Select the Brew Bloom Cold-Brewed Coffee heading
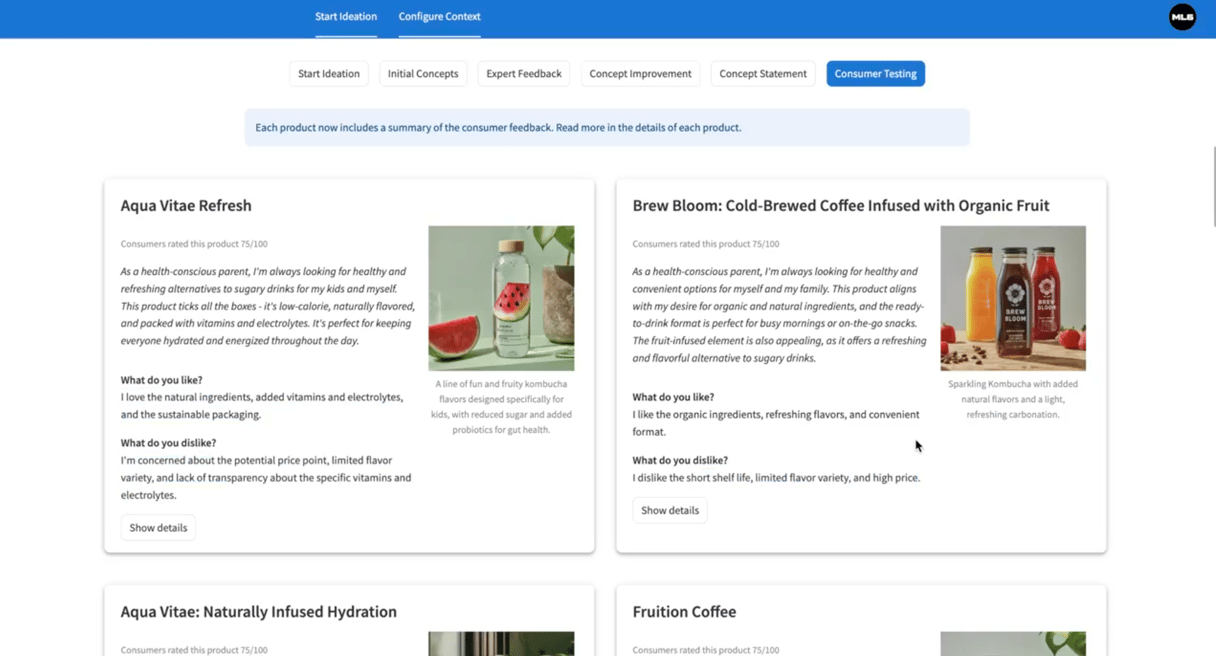This screenshot has height=656, width=1216. pyautogui.click(x=840, y=206)
